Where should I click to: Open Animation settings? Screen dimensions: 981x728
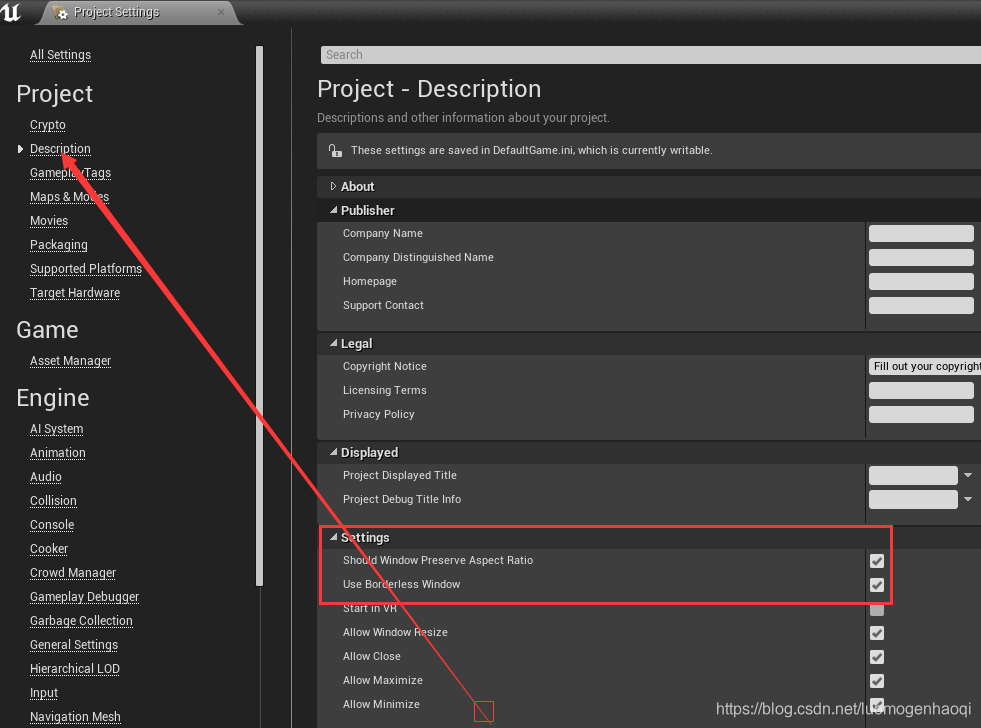pos(58,453)
